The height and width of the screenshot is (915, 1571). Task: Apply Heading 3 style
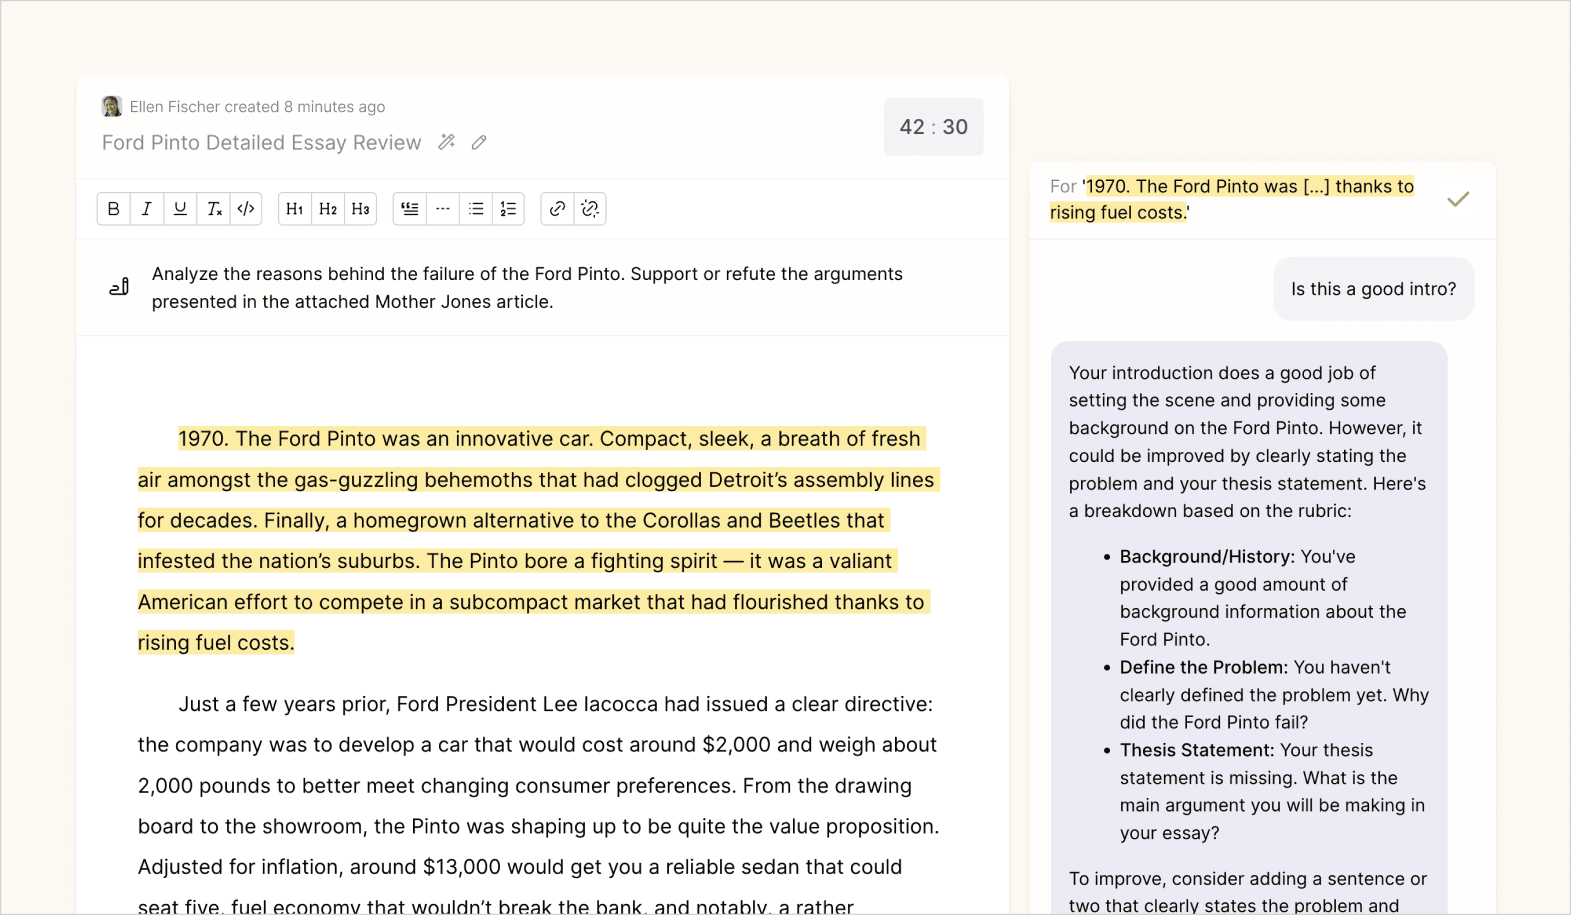click(x=361, y=209)
